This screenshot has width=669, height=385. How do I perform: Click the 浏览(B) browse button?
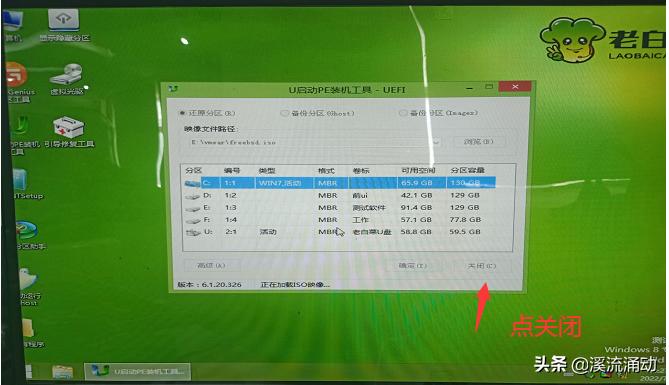tap(479, 141)
